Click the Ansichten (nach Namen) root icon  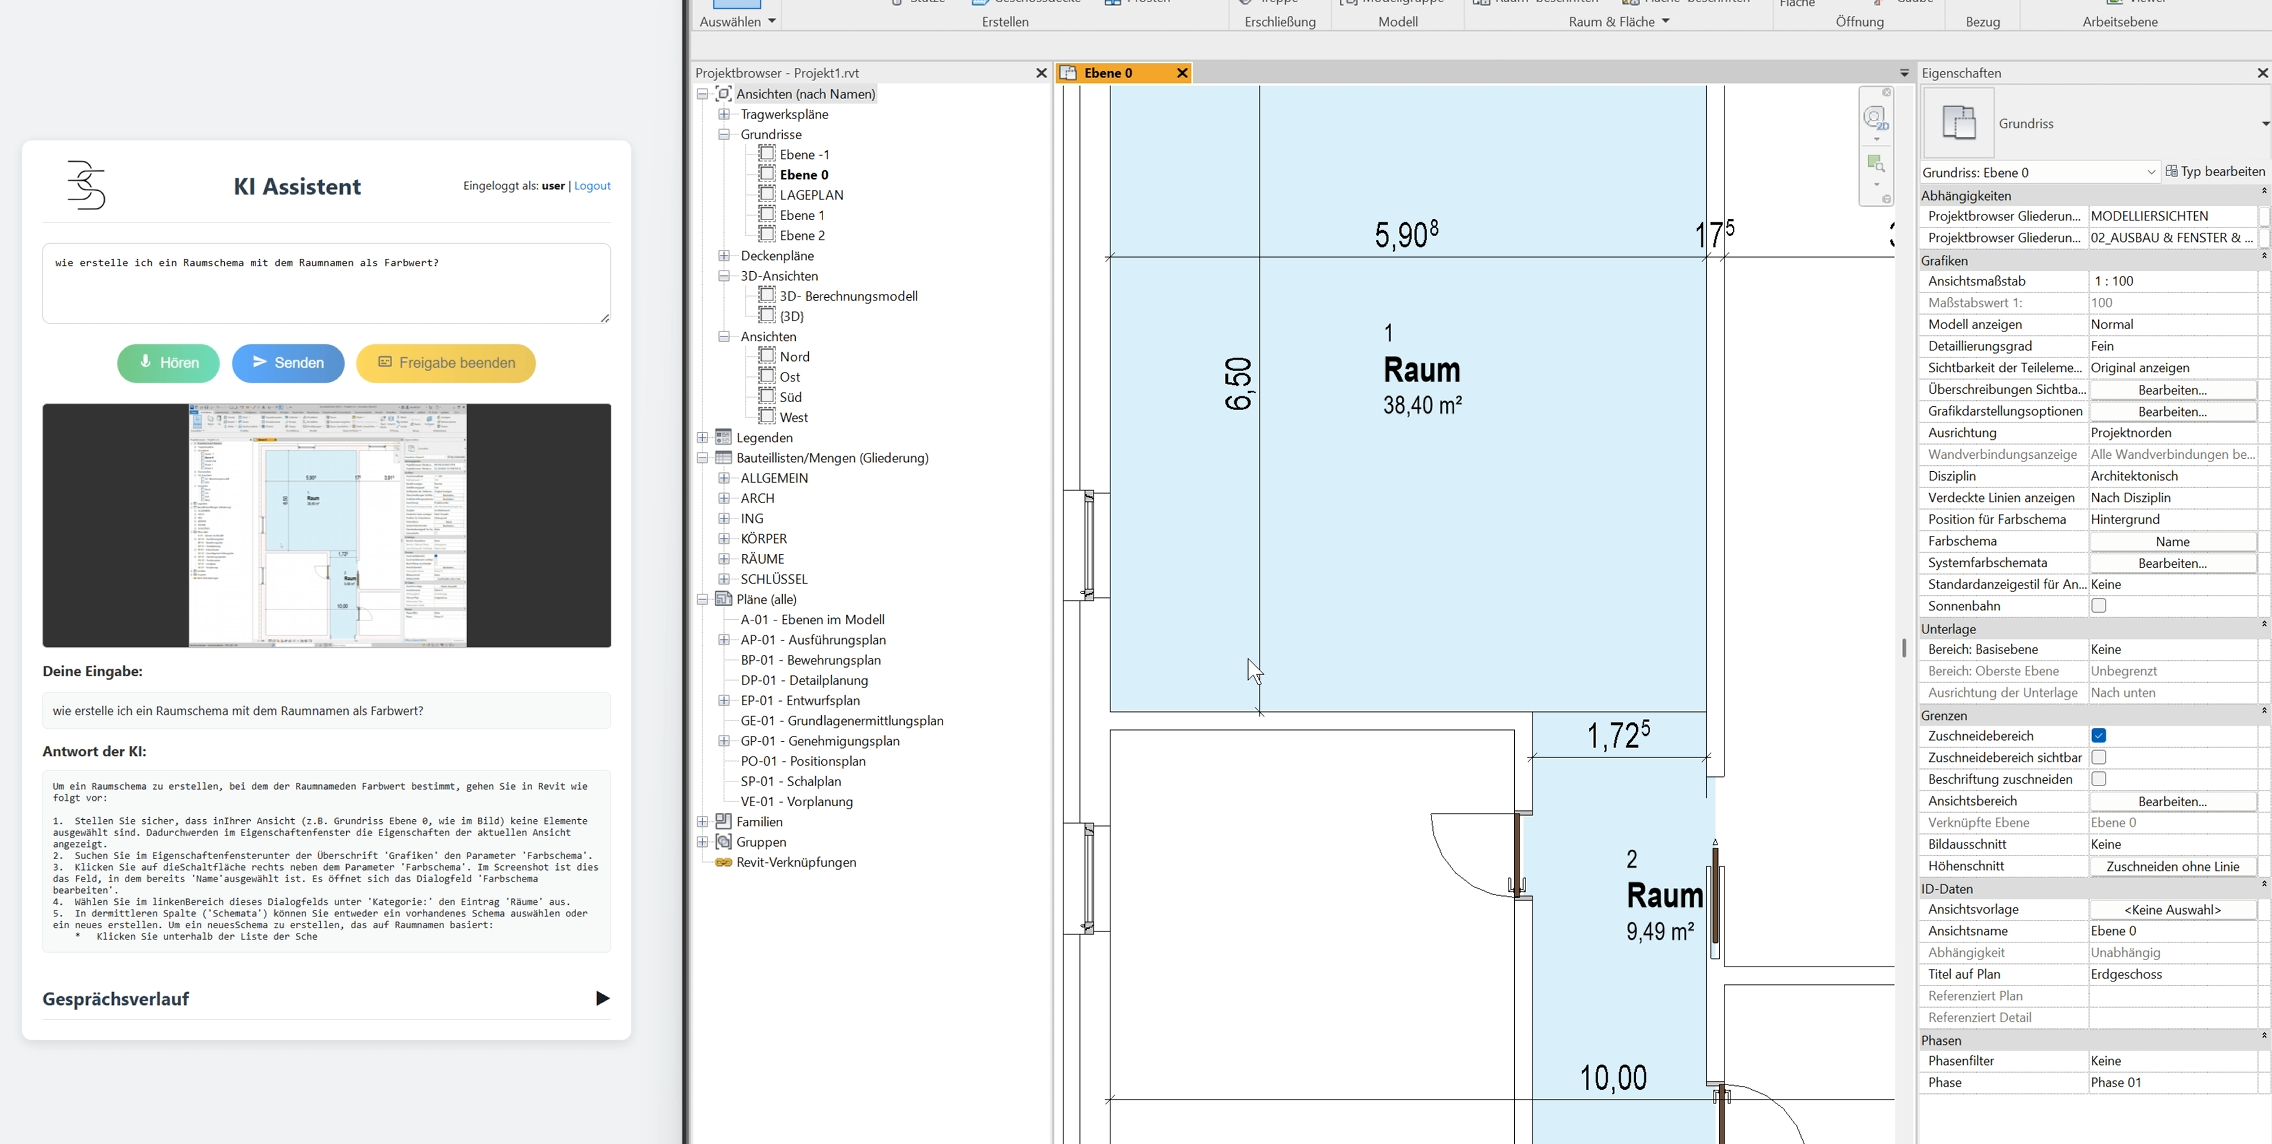pos(724,94)
